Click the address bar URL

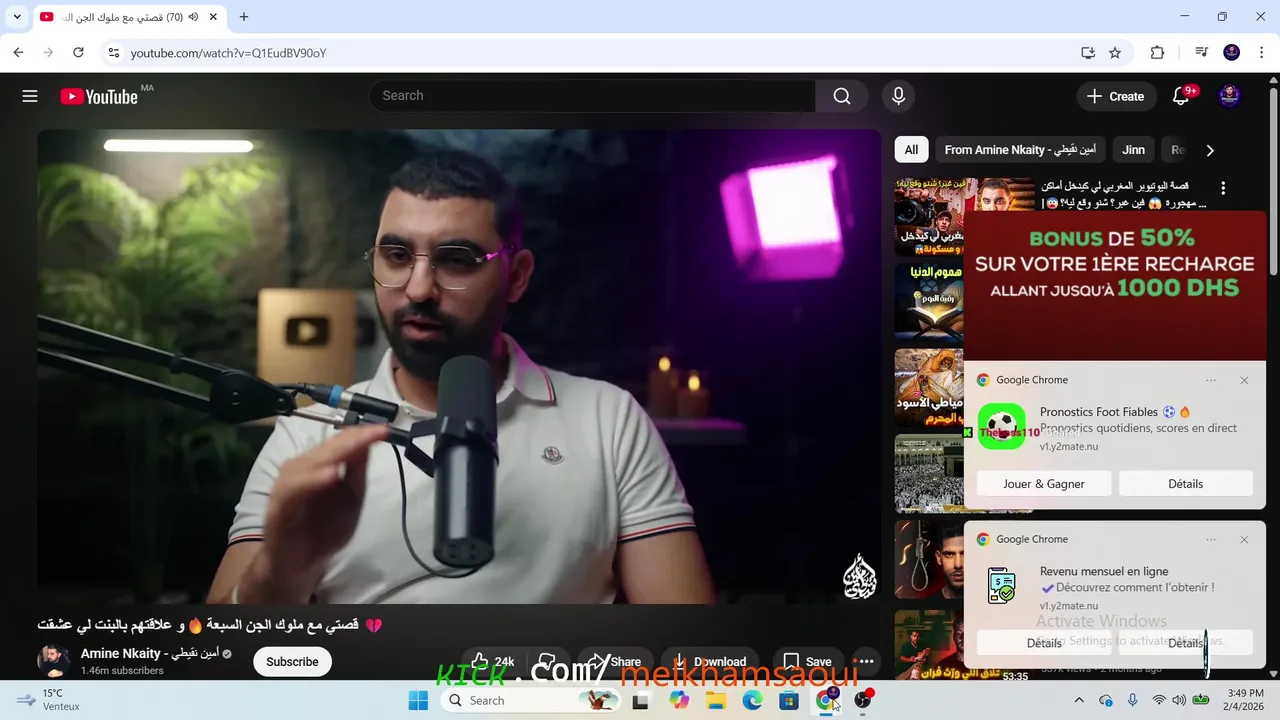click(x=228, y=53)
